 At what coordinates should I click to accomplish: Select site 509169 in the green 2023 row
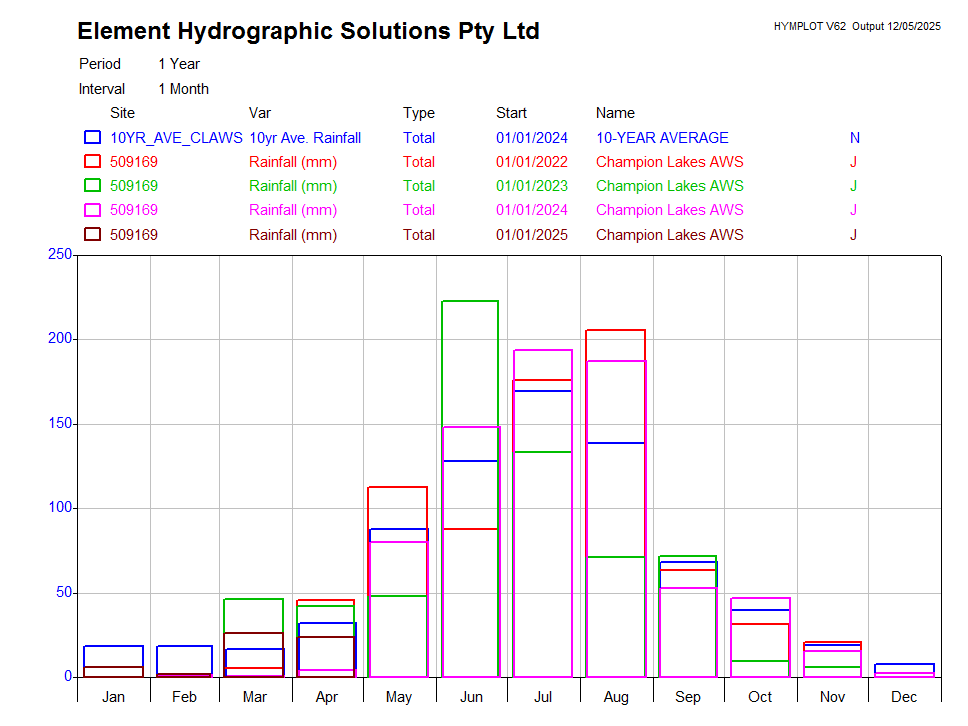point(134,186)
